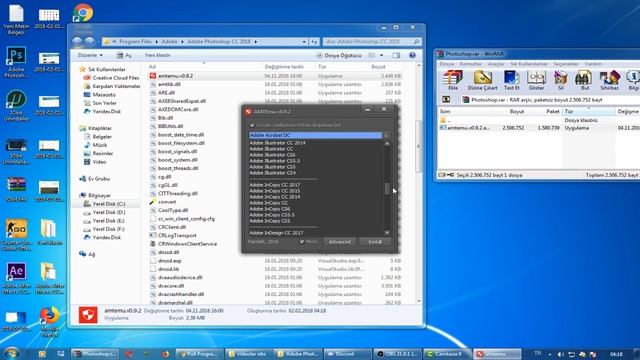This screenshot has width=640, height=360.
Task: Select the Photoshop desktop shortcut icon
Action: 16,61
